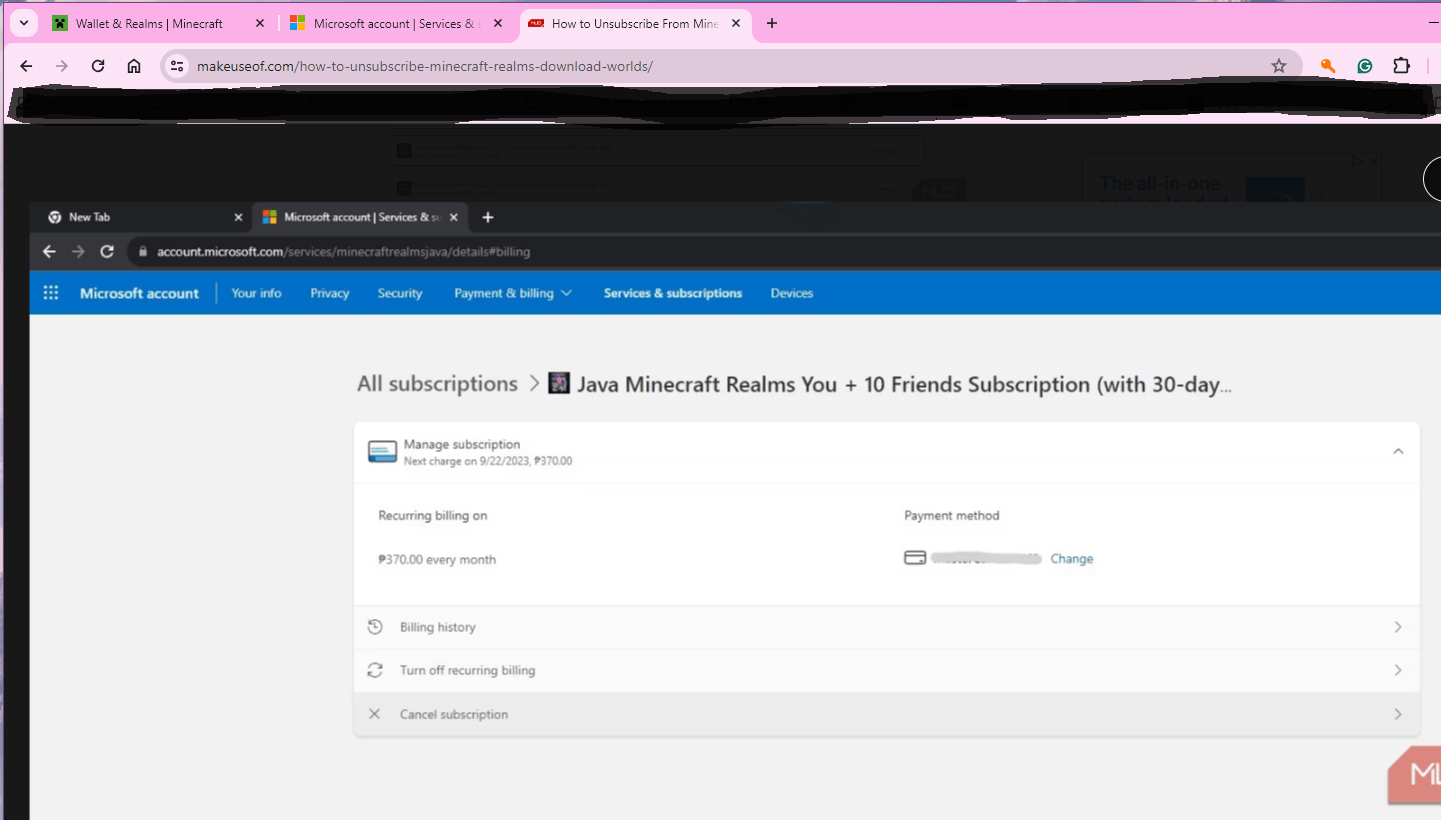Open the home page via the house icon
The width and height of the screenshot is (1441, 820).
[134, 66]
